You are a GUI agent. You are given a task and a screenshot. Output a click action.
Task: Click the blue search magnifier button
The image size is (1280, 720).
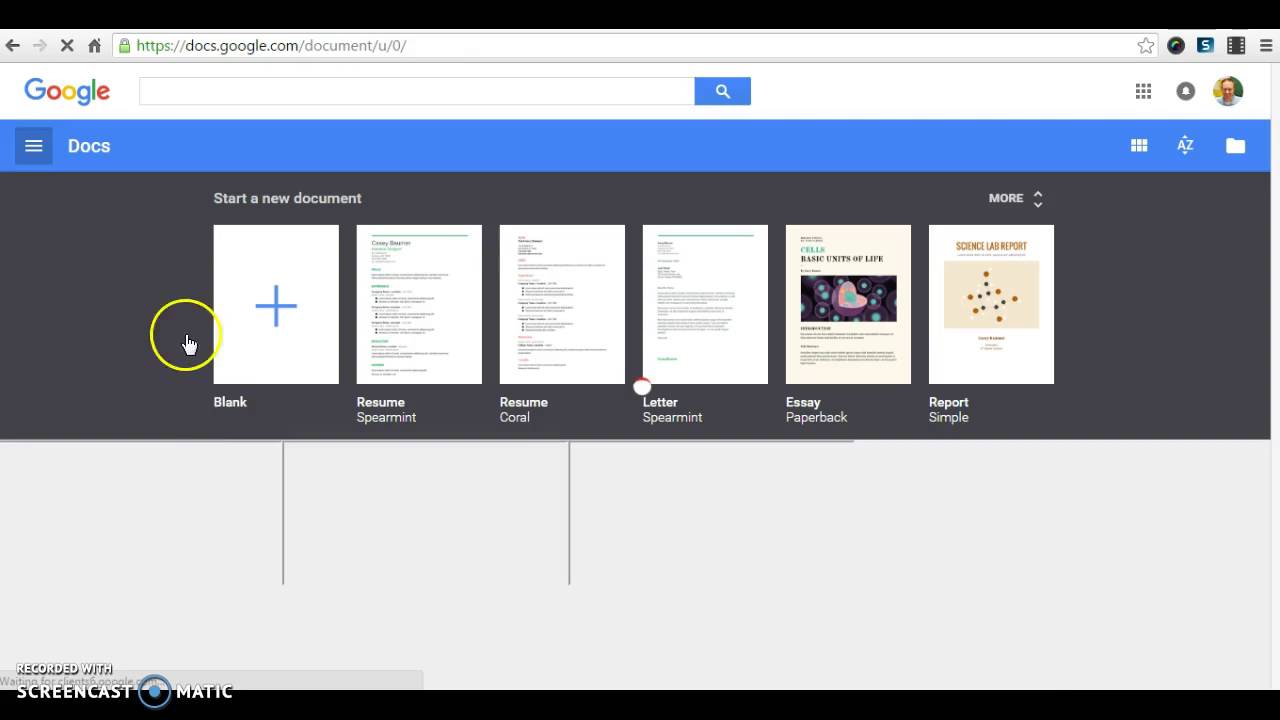[x=722, y=91]
